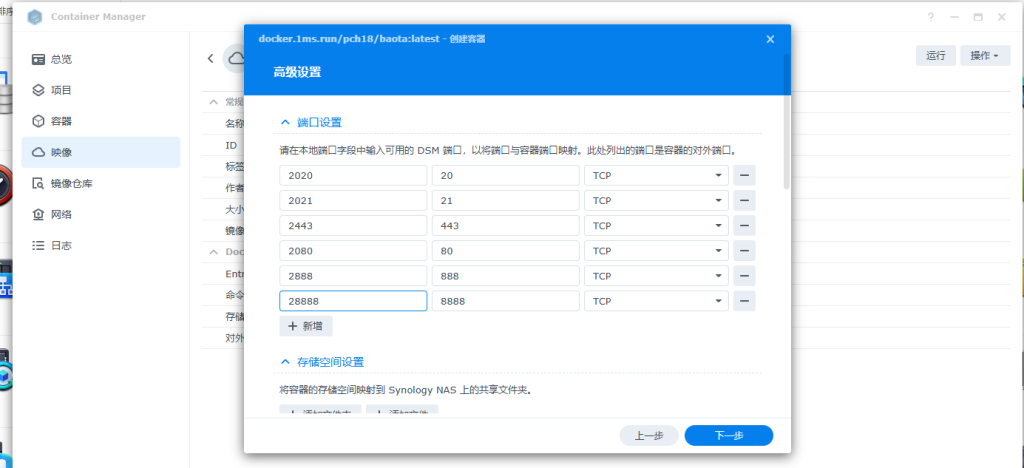The height and width of the screenshot is (468, 1024).
Task: Open 容器 in the sidebar
Action: [x=101, y=121]
